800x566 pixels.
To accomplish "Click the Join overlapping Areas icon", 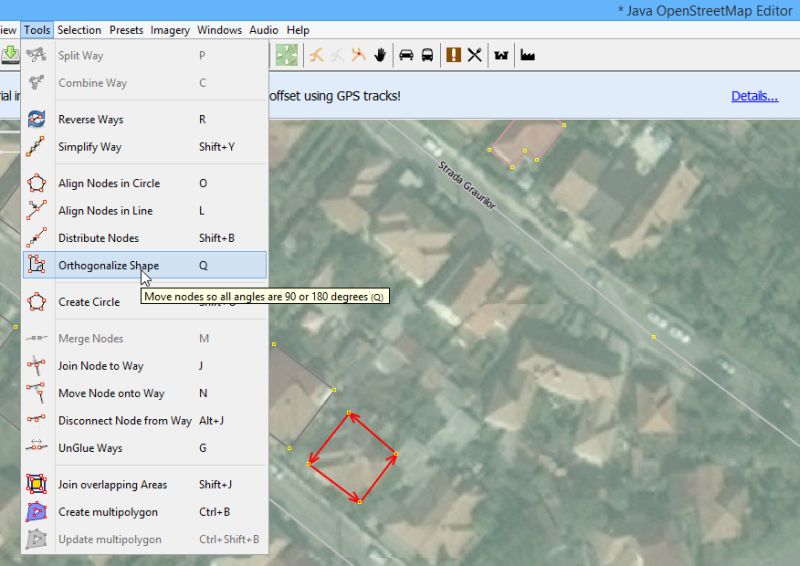I will point(36,484).
